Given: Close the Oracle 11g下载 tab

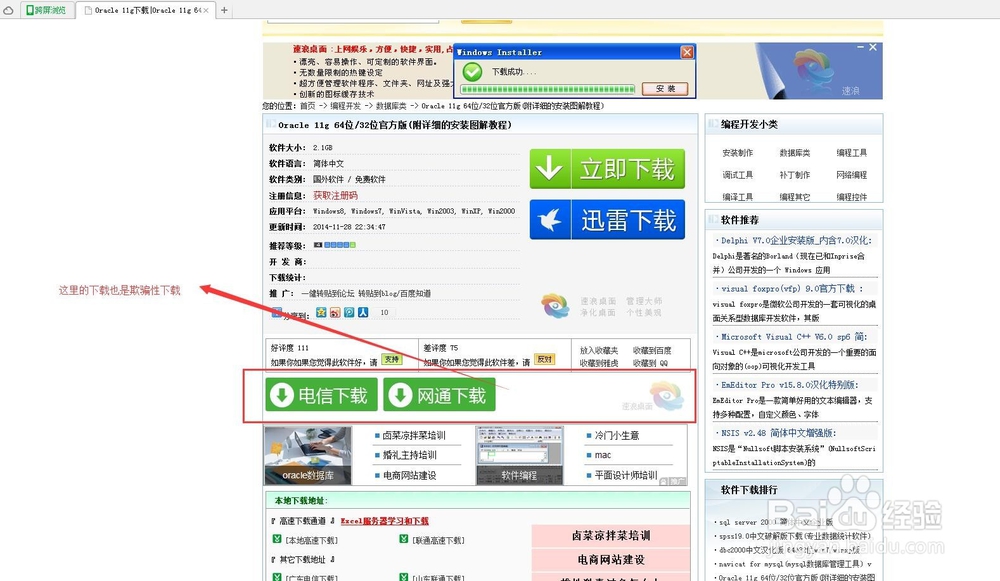Looking at the screenshot, I should [206, 10].
